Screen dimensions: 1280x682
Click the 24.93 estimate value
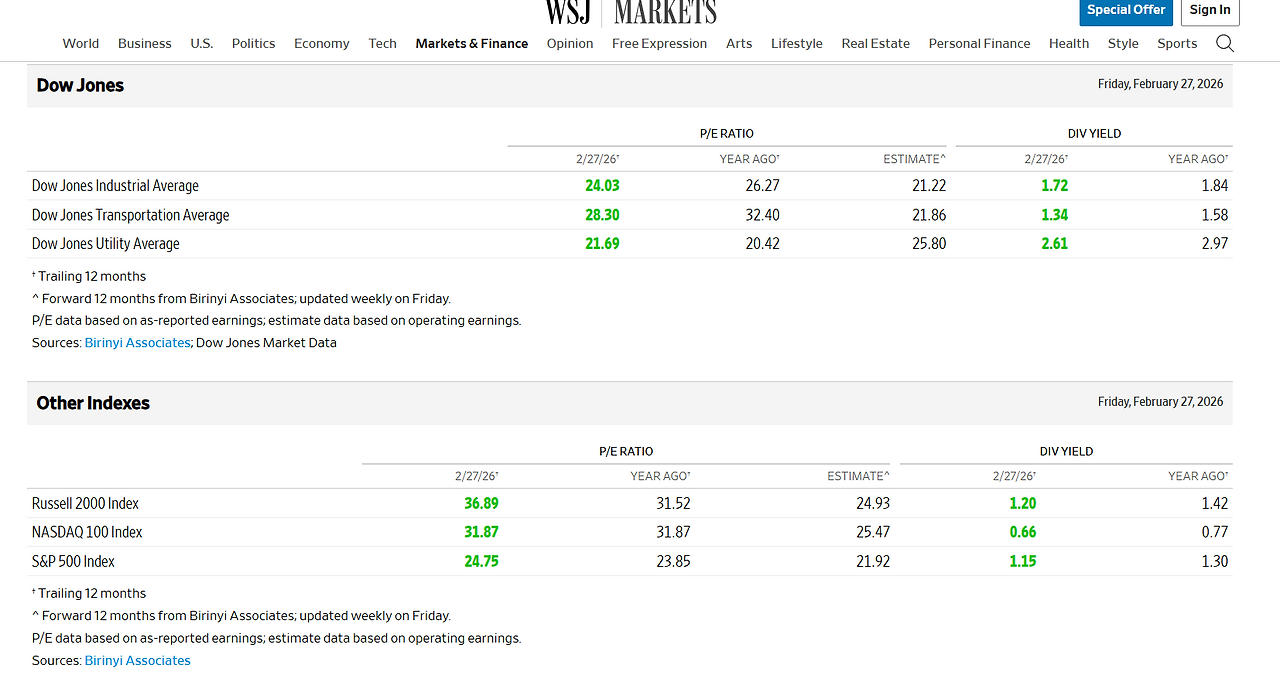[x=873, y=504]
